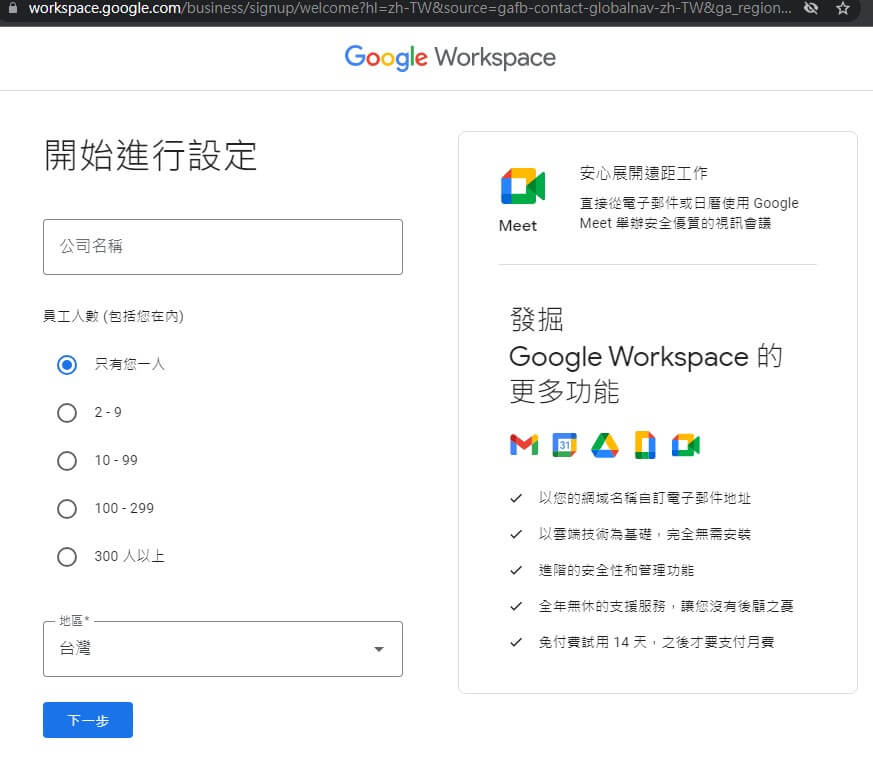Image resolution: width=873 pixels, height=779 pixels.
Task: Click the large Meet icon in the promo panel
Action: click(519, 185)
